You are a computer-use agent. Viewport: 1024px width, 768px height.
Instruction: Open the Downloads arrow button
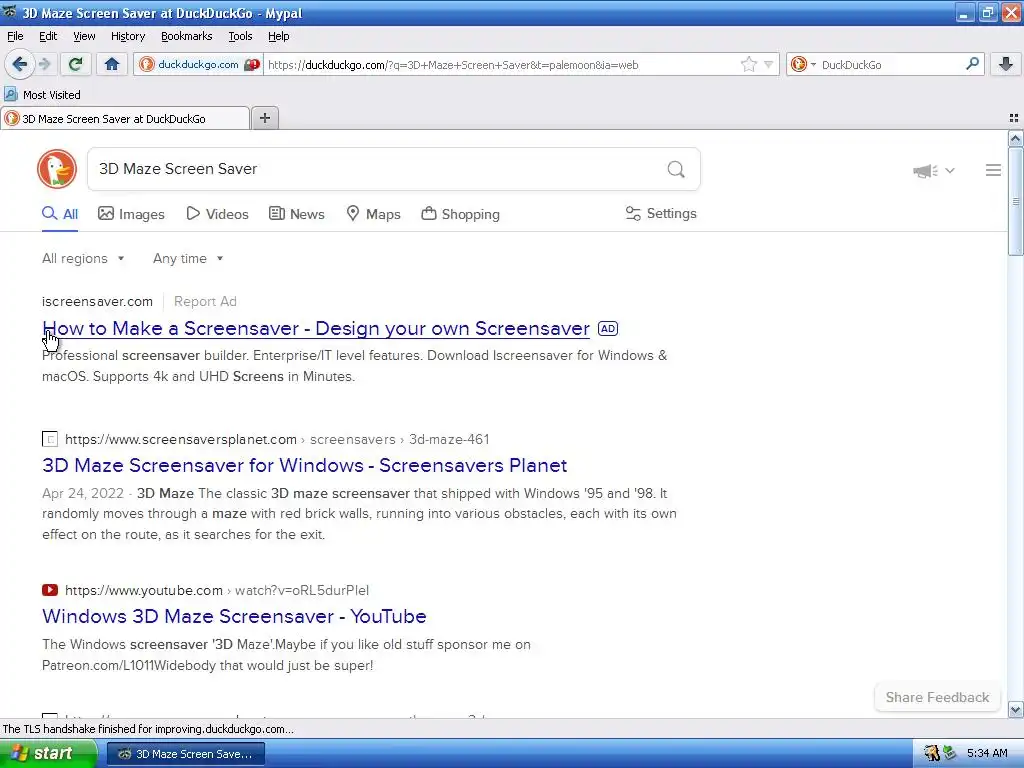click(x=1006, y=64)
